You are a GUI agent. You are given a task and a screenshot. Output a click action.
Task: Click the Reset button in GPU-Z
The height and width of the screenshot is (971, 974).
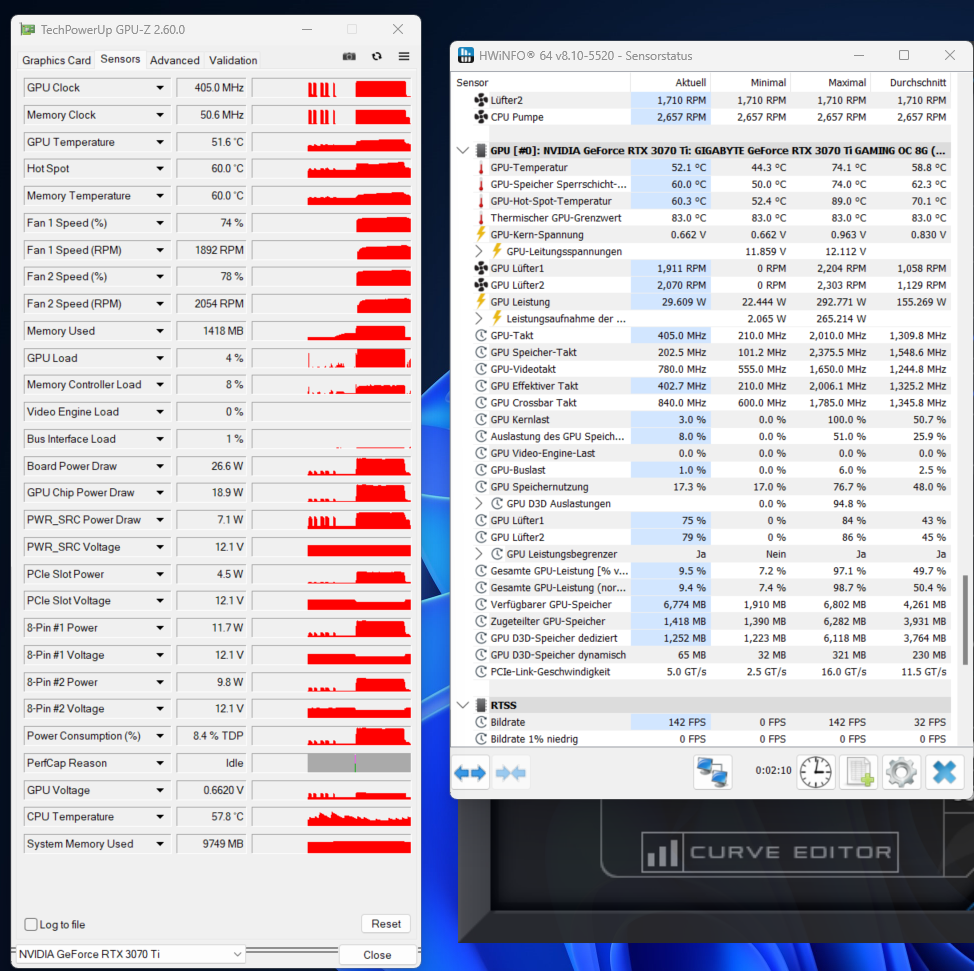(x=386, y=924)
